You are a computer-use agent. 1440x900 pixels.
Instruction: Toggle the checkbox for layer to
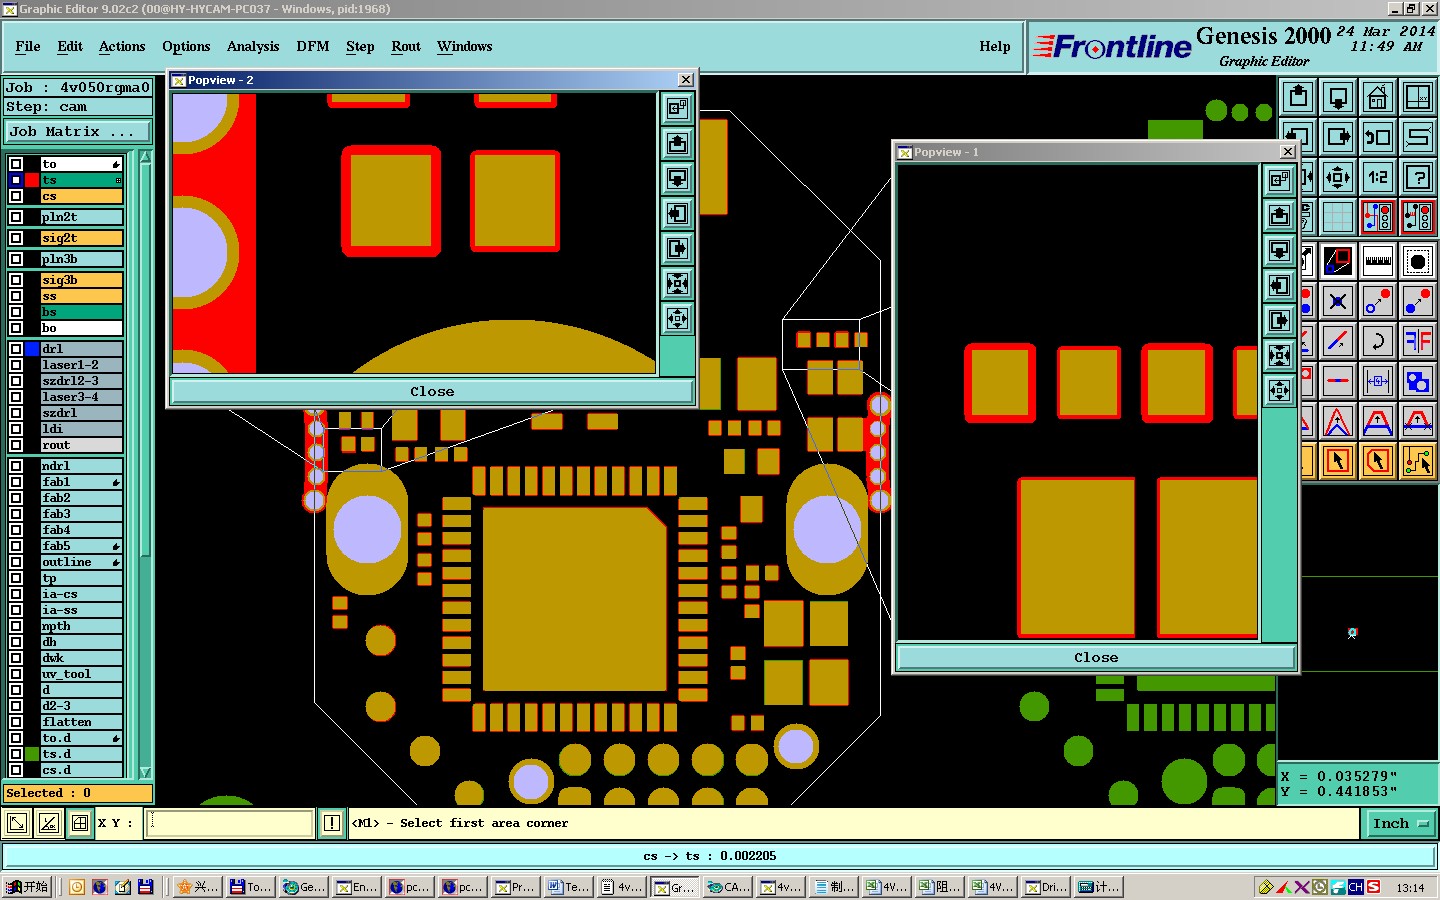pos(16,164)
